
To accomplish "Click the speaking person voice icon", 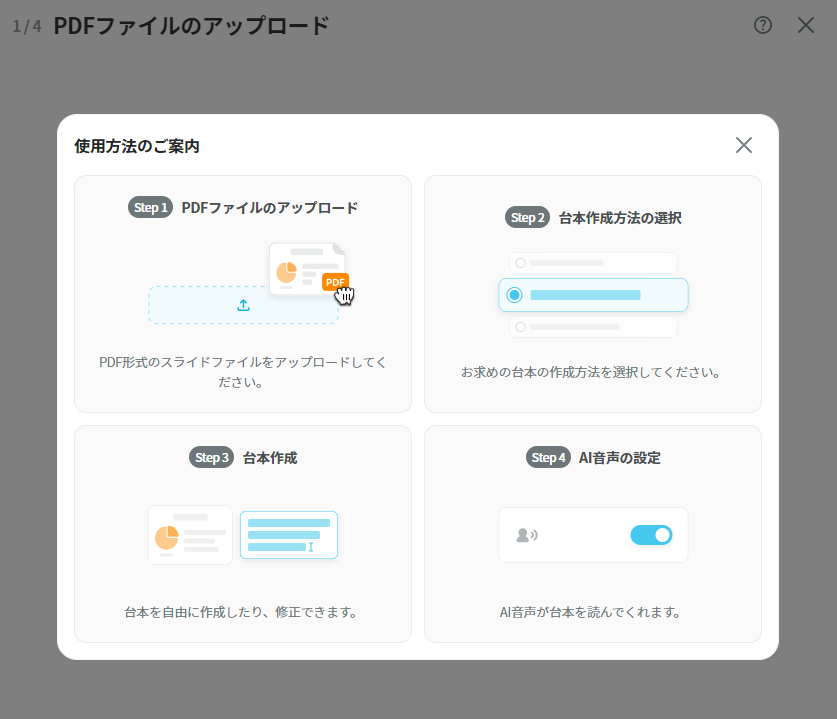I will coord(526,535).
